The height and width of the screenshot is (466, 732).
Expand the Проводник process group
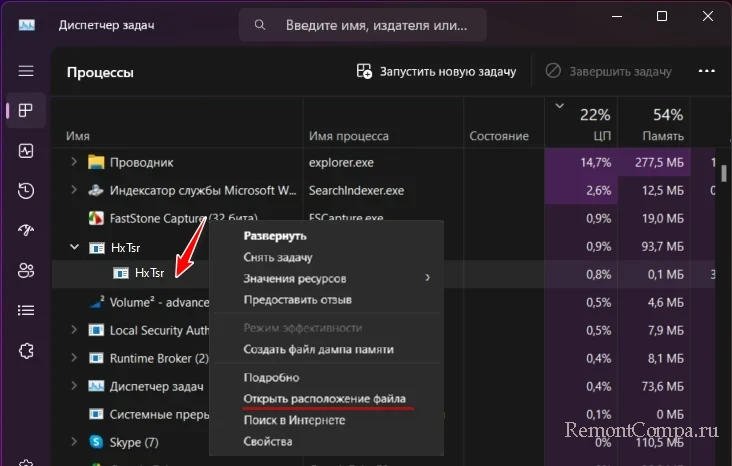click(x=73, y=162)
